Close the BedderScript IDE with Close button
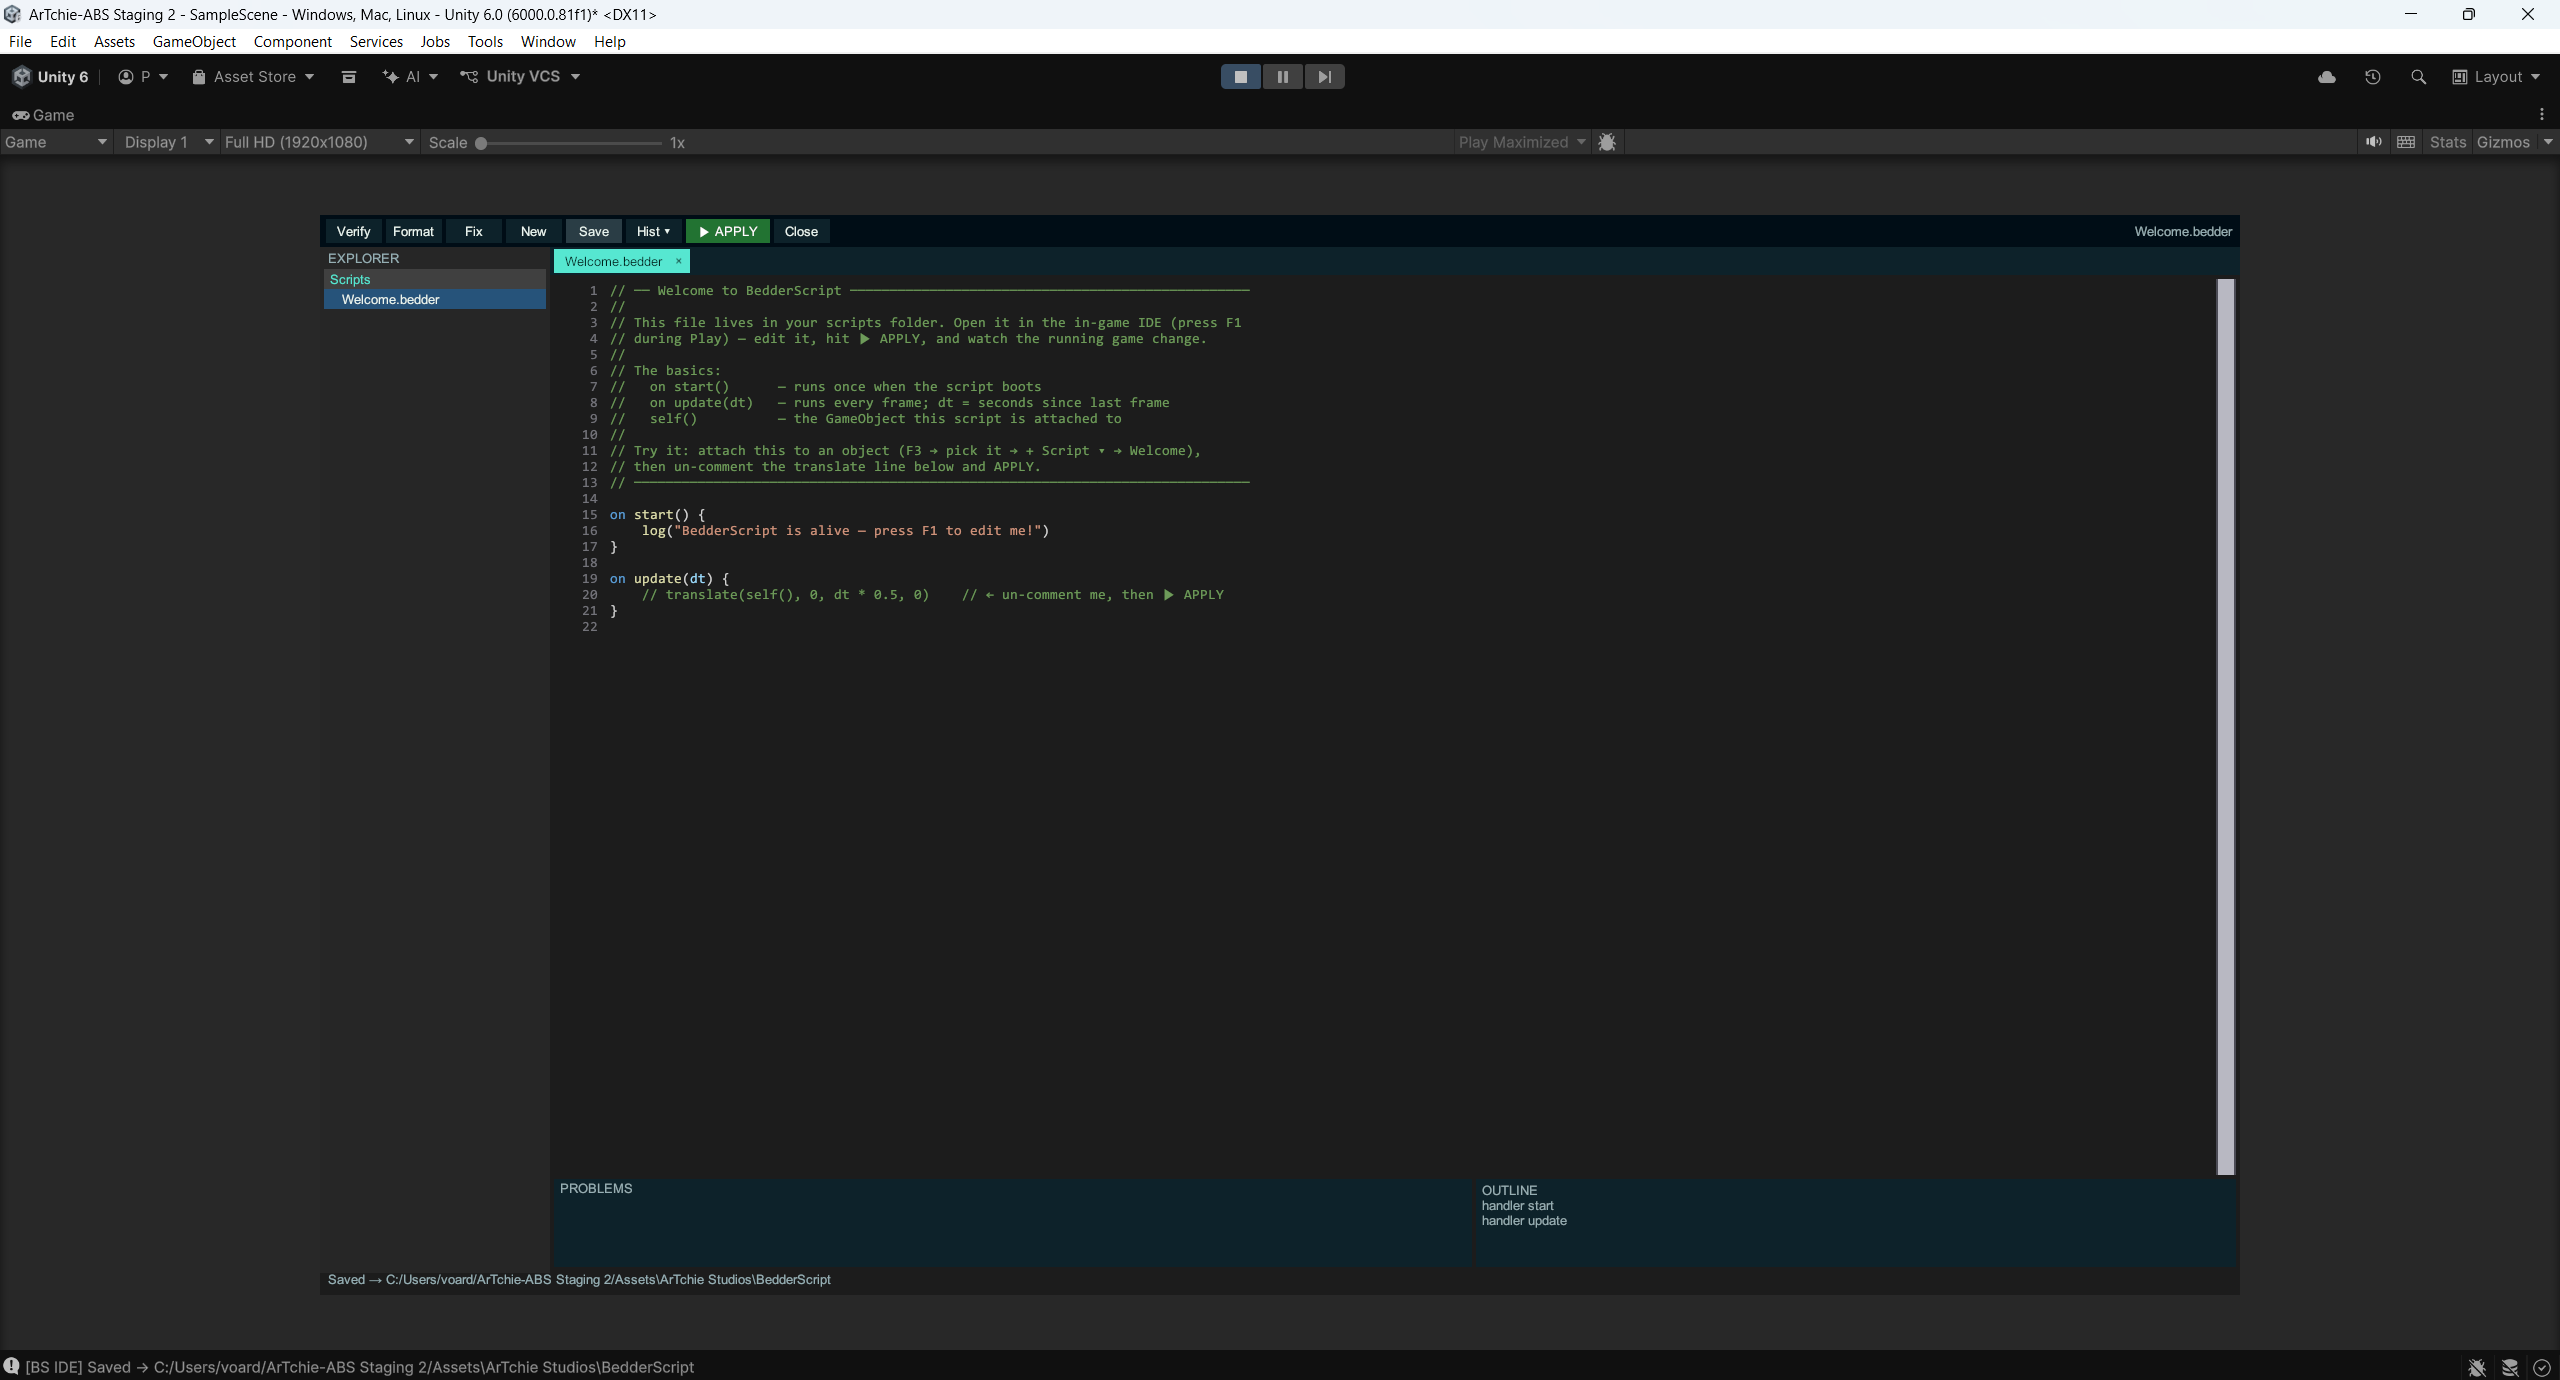2560x1380 pixels. pyautogui.click(x=801, y=231)
